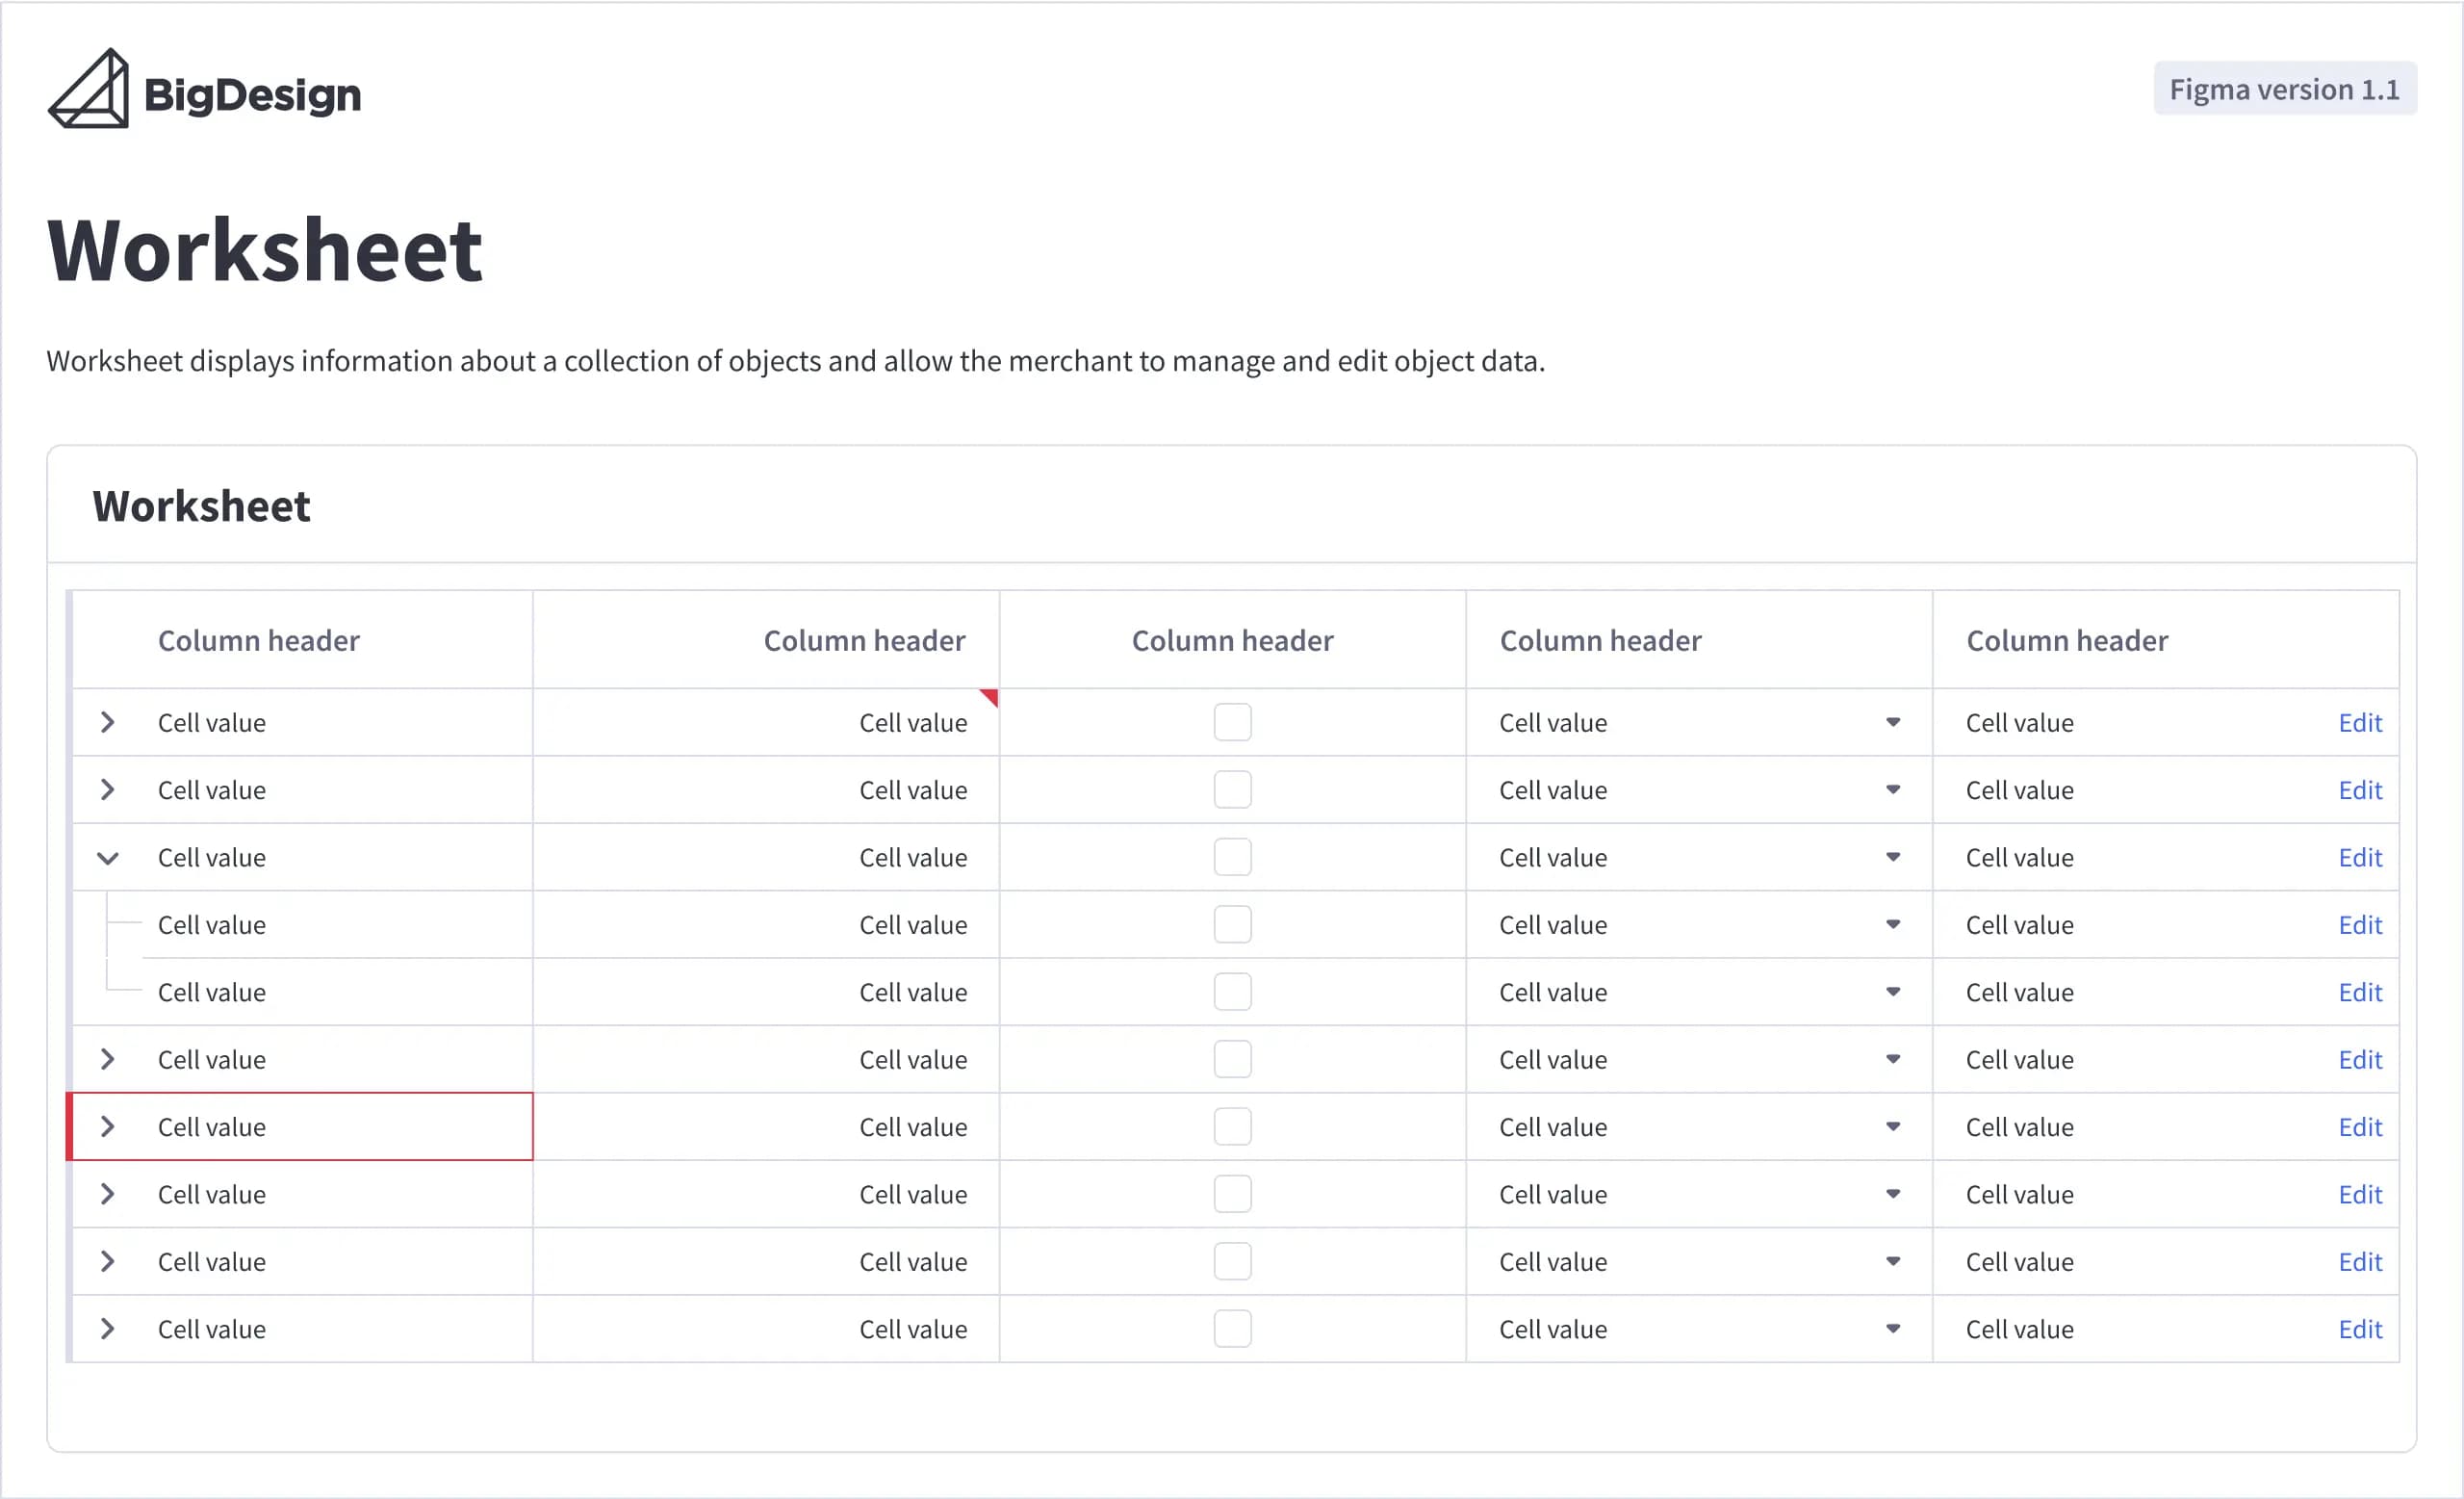
Task: Open the dropdown caret in the second row
Action: click(1893, 789)
